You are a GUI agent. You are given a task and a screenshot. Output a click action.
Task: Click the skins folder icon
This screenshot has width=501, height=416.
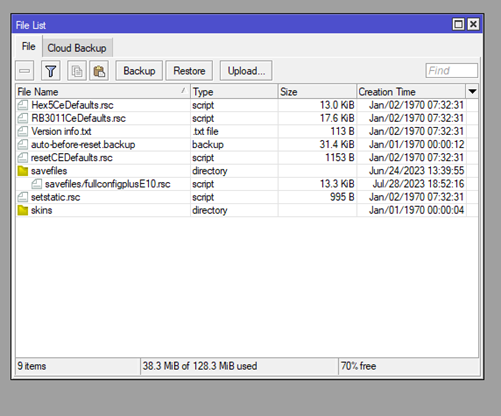23,210
